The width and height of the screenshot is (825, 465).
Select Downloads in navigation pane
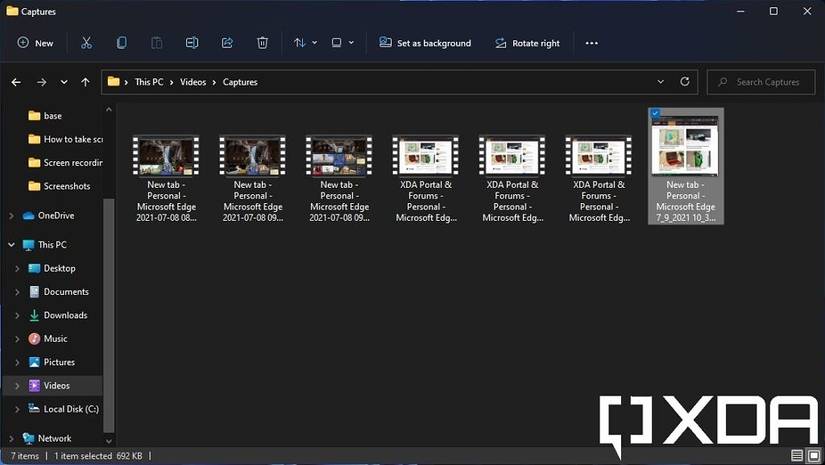[58, 315]
